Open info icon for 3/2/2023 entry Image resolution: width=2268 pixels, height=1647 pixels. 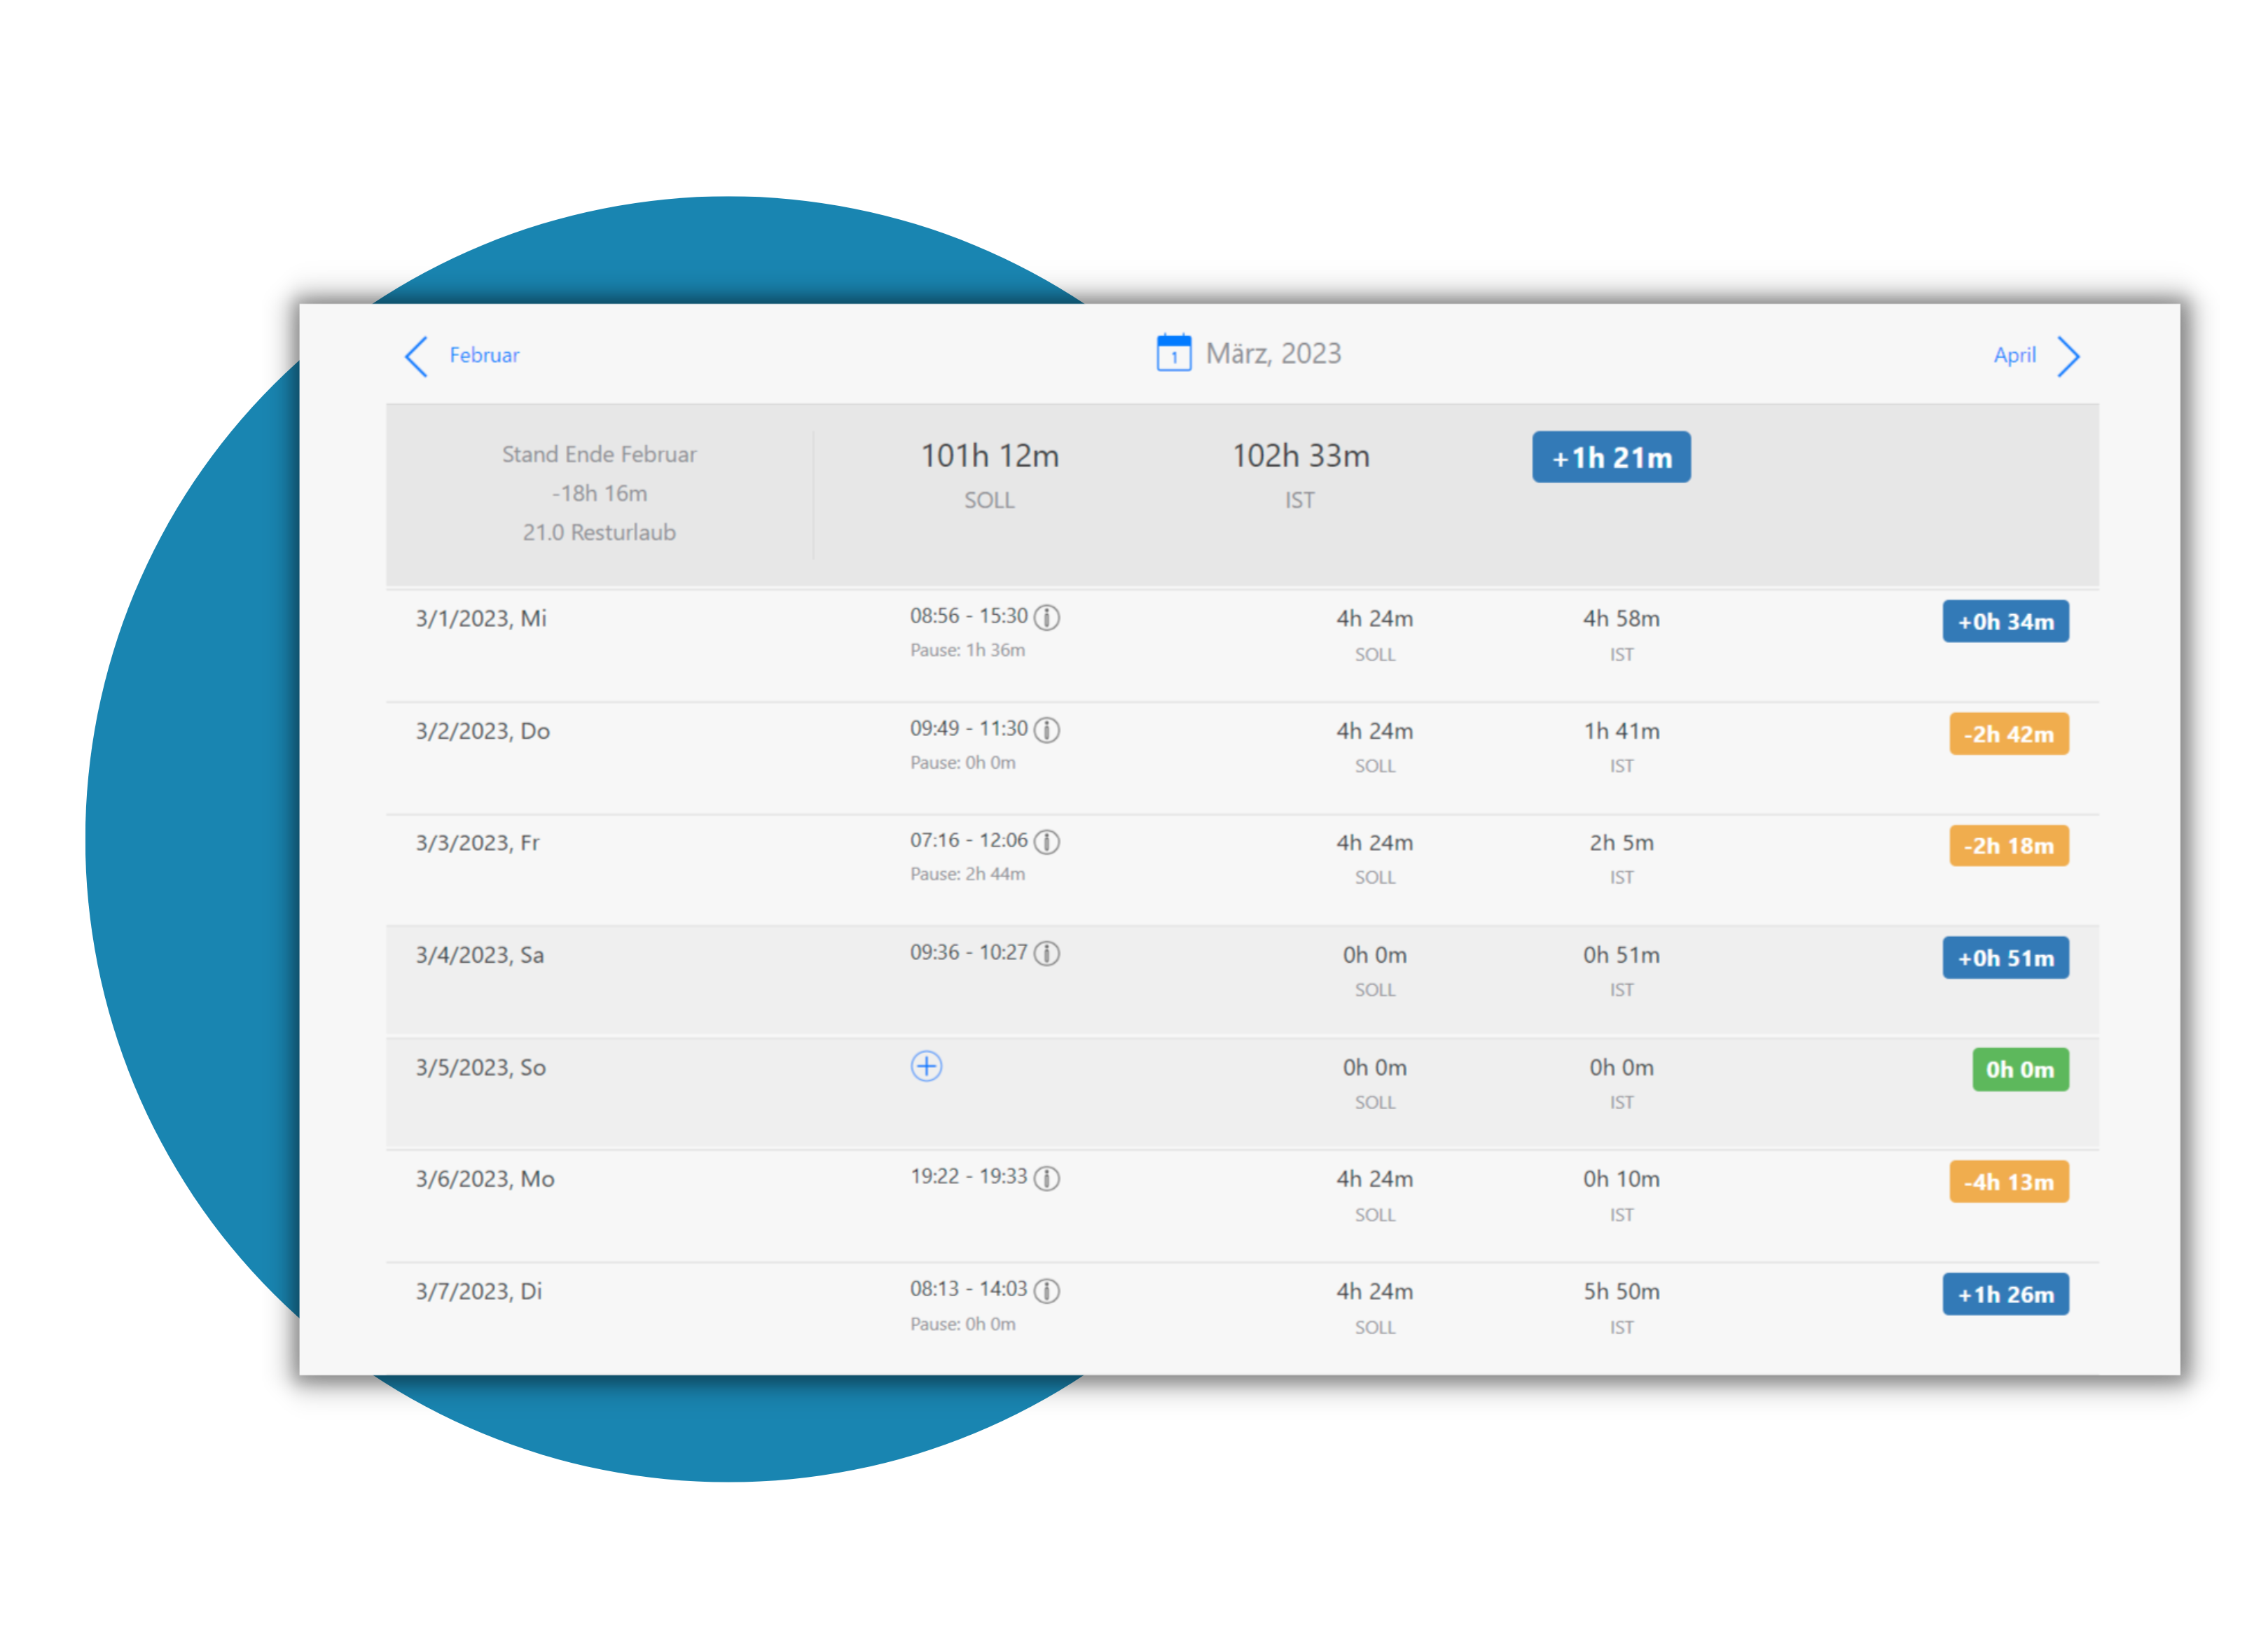tap(1046, 730)
